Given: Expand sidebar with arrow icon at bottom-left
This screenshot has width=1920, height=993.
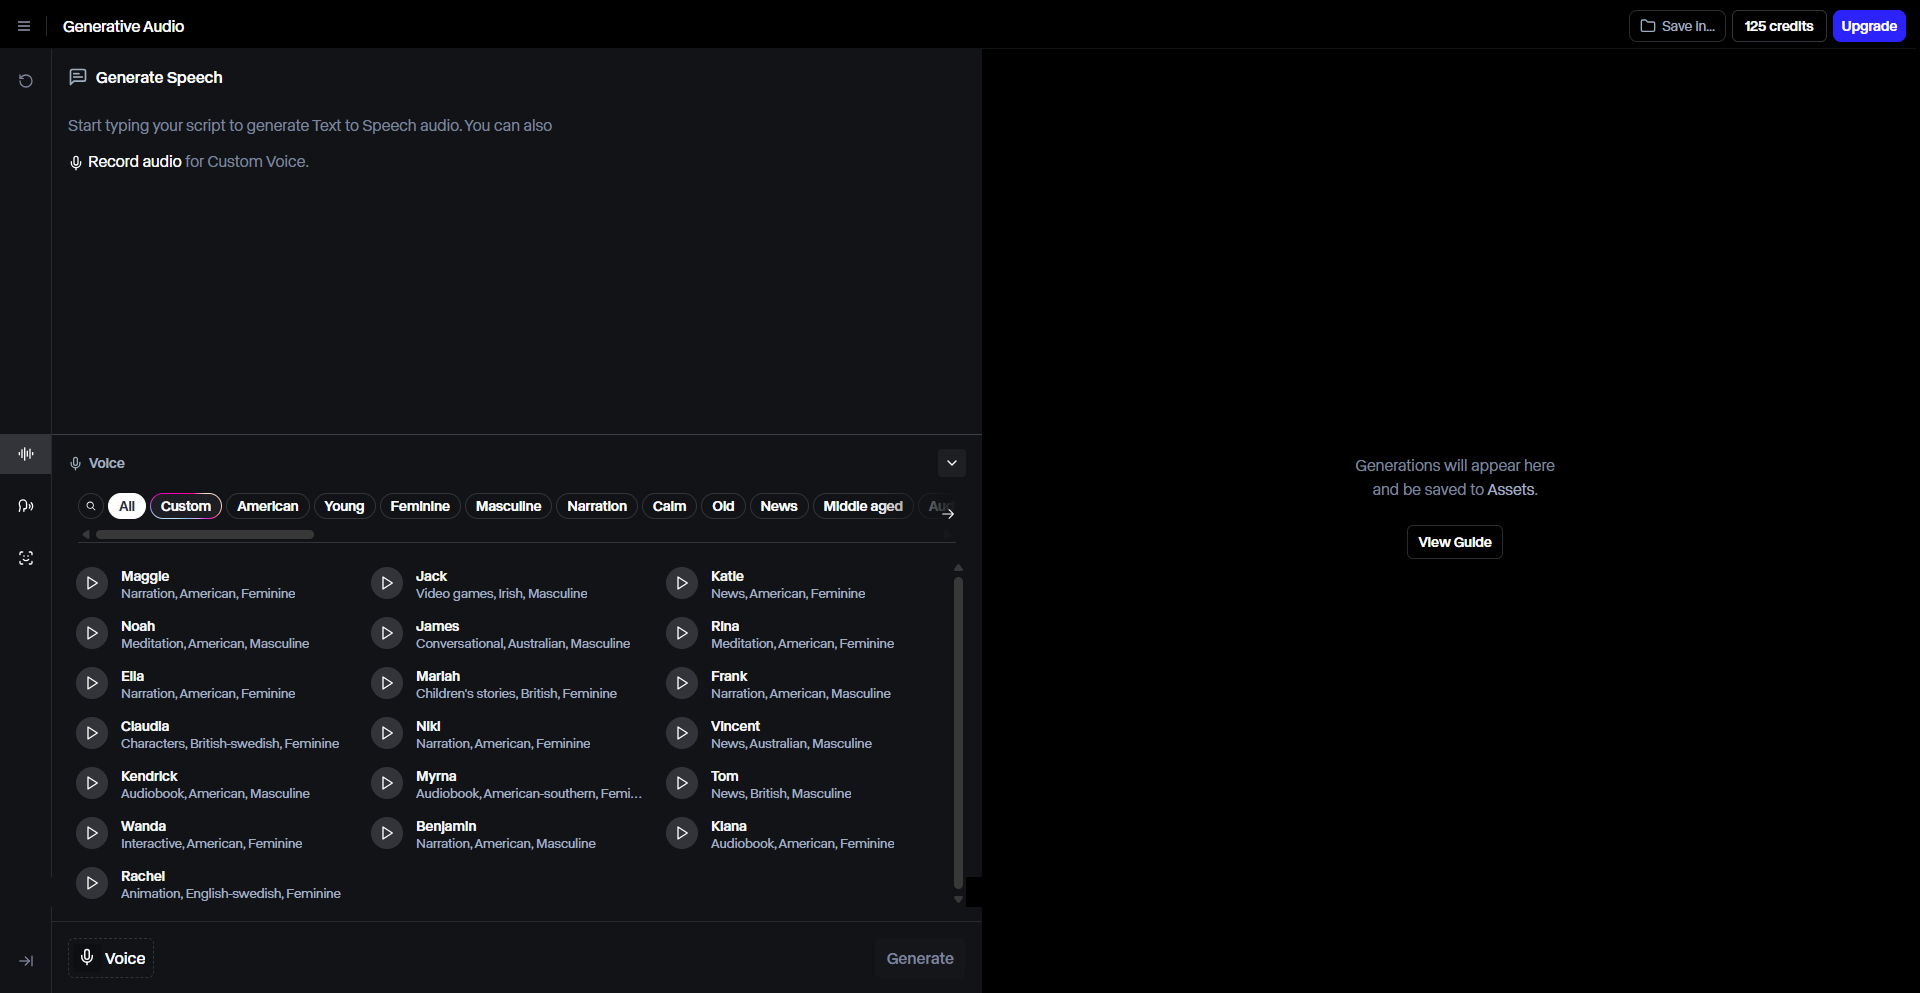Looking at the screenshot, I should click(26, 961).
